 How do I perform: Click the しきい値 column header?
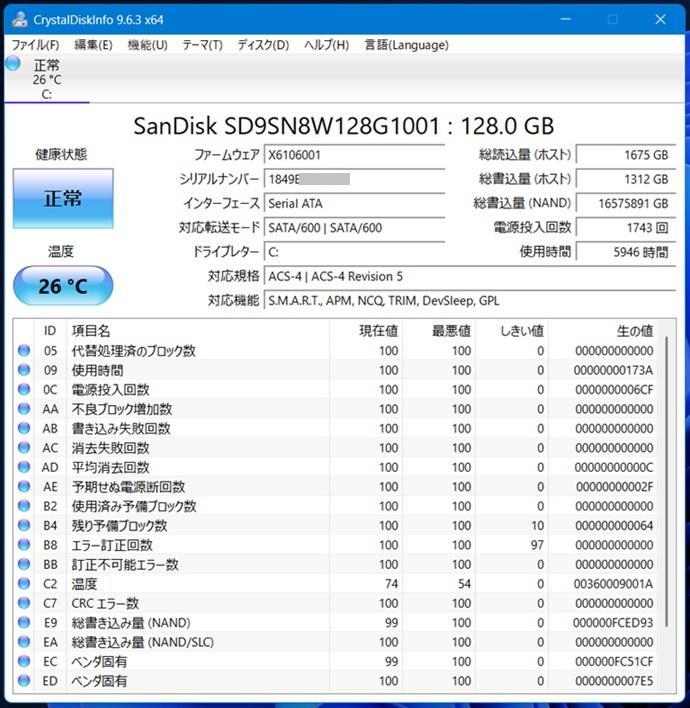(x=512, y=331)
